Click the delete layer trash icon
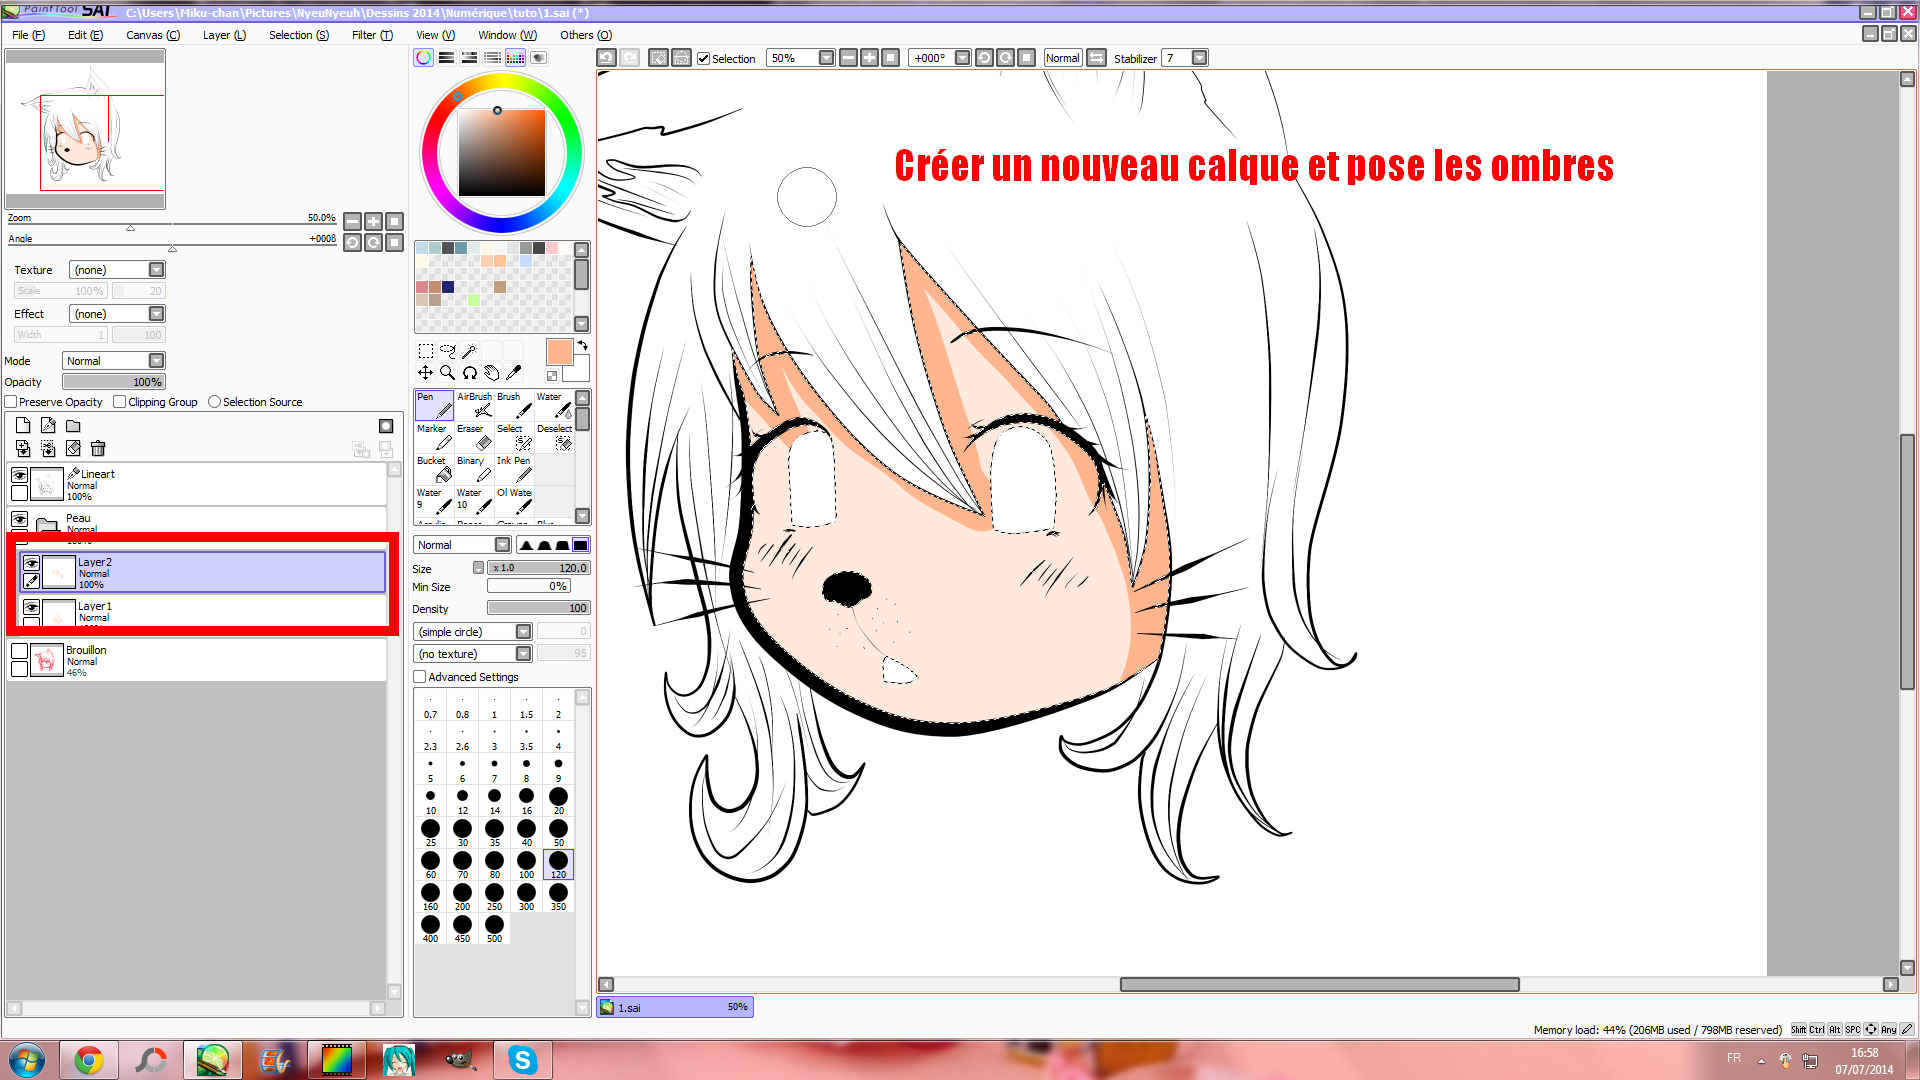This screenshot has height=1080, width=1920. coord(98,449)
